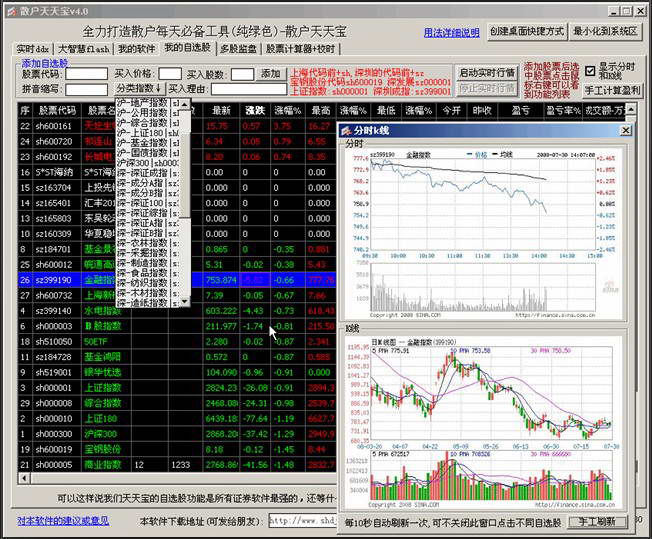Choose 深-深证100 from the dropdown list
Viewport: 652px width, 539px height.
(x=148, y=203)
